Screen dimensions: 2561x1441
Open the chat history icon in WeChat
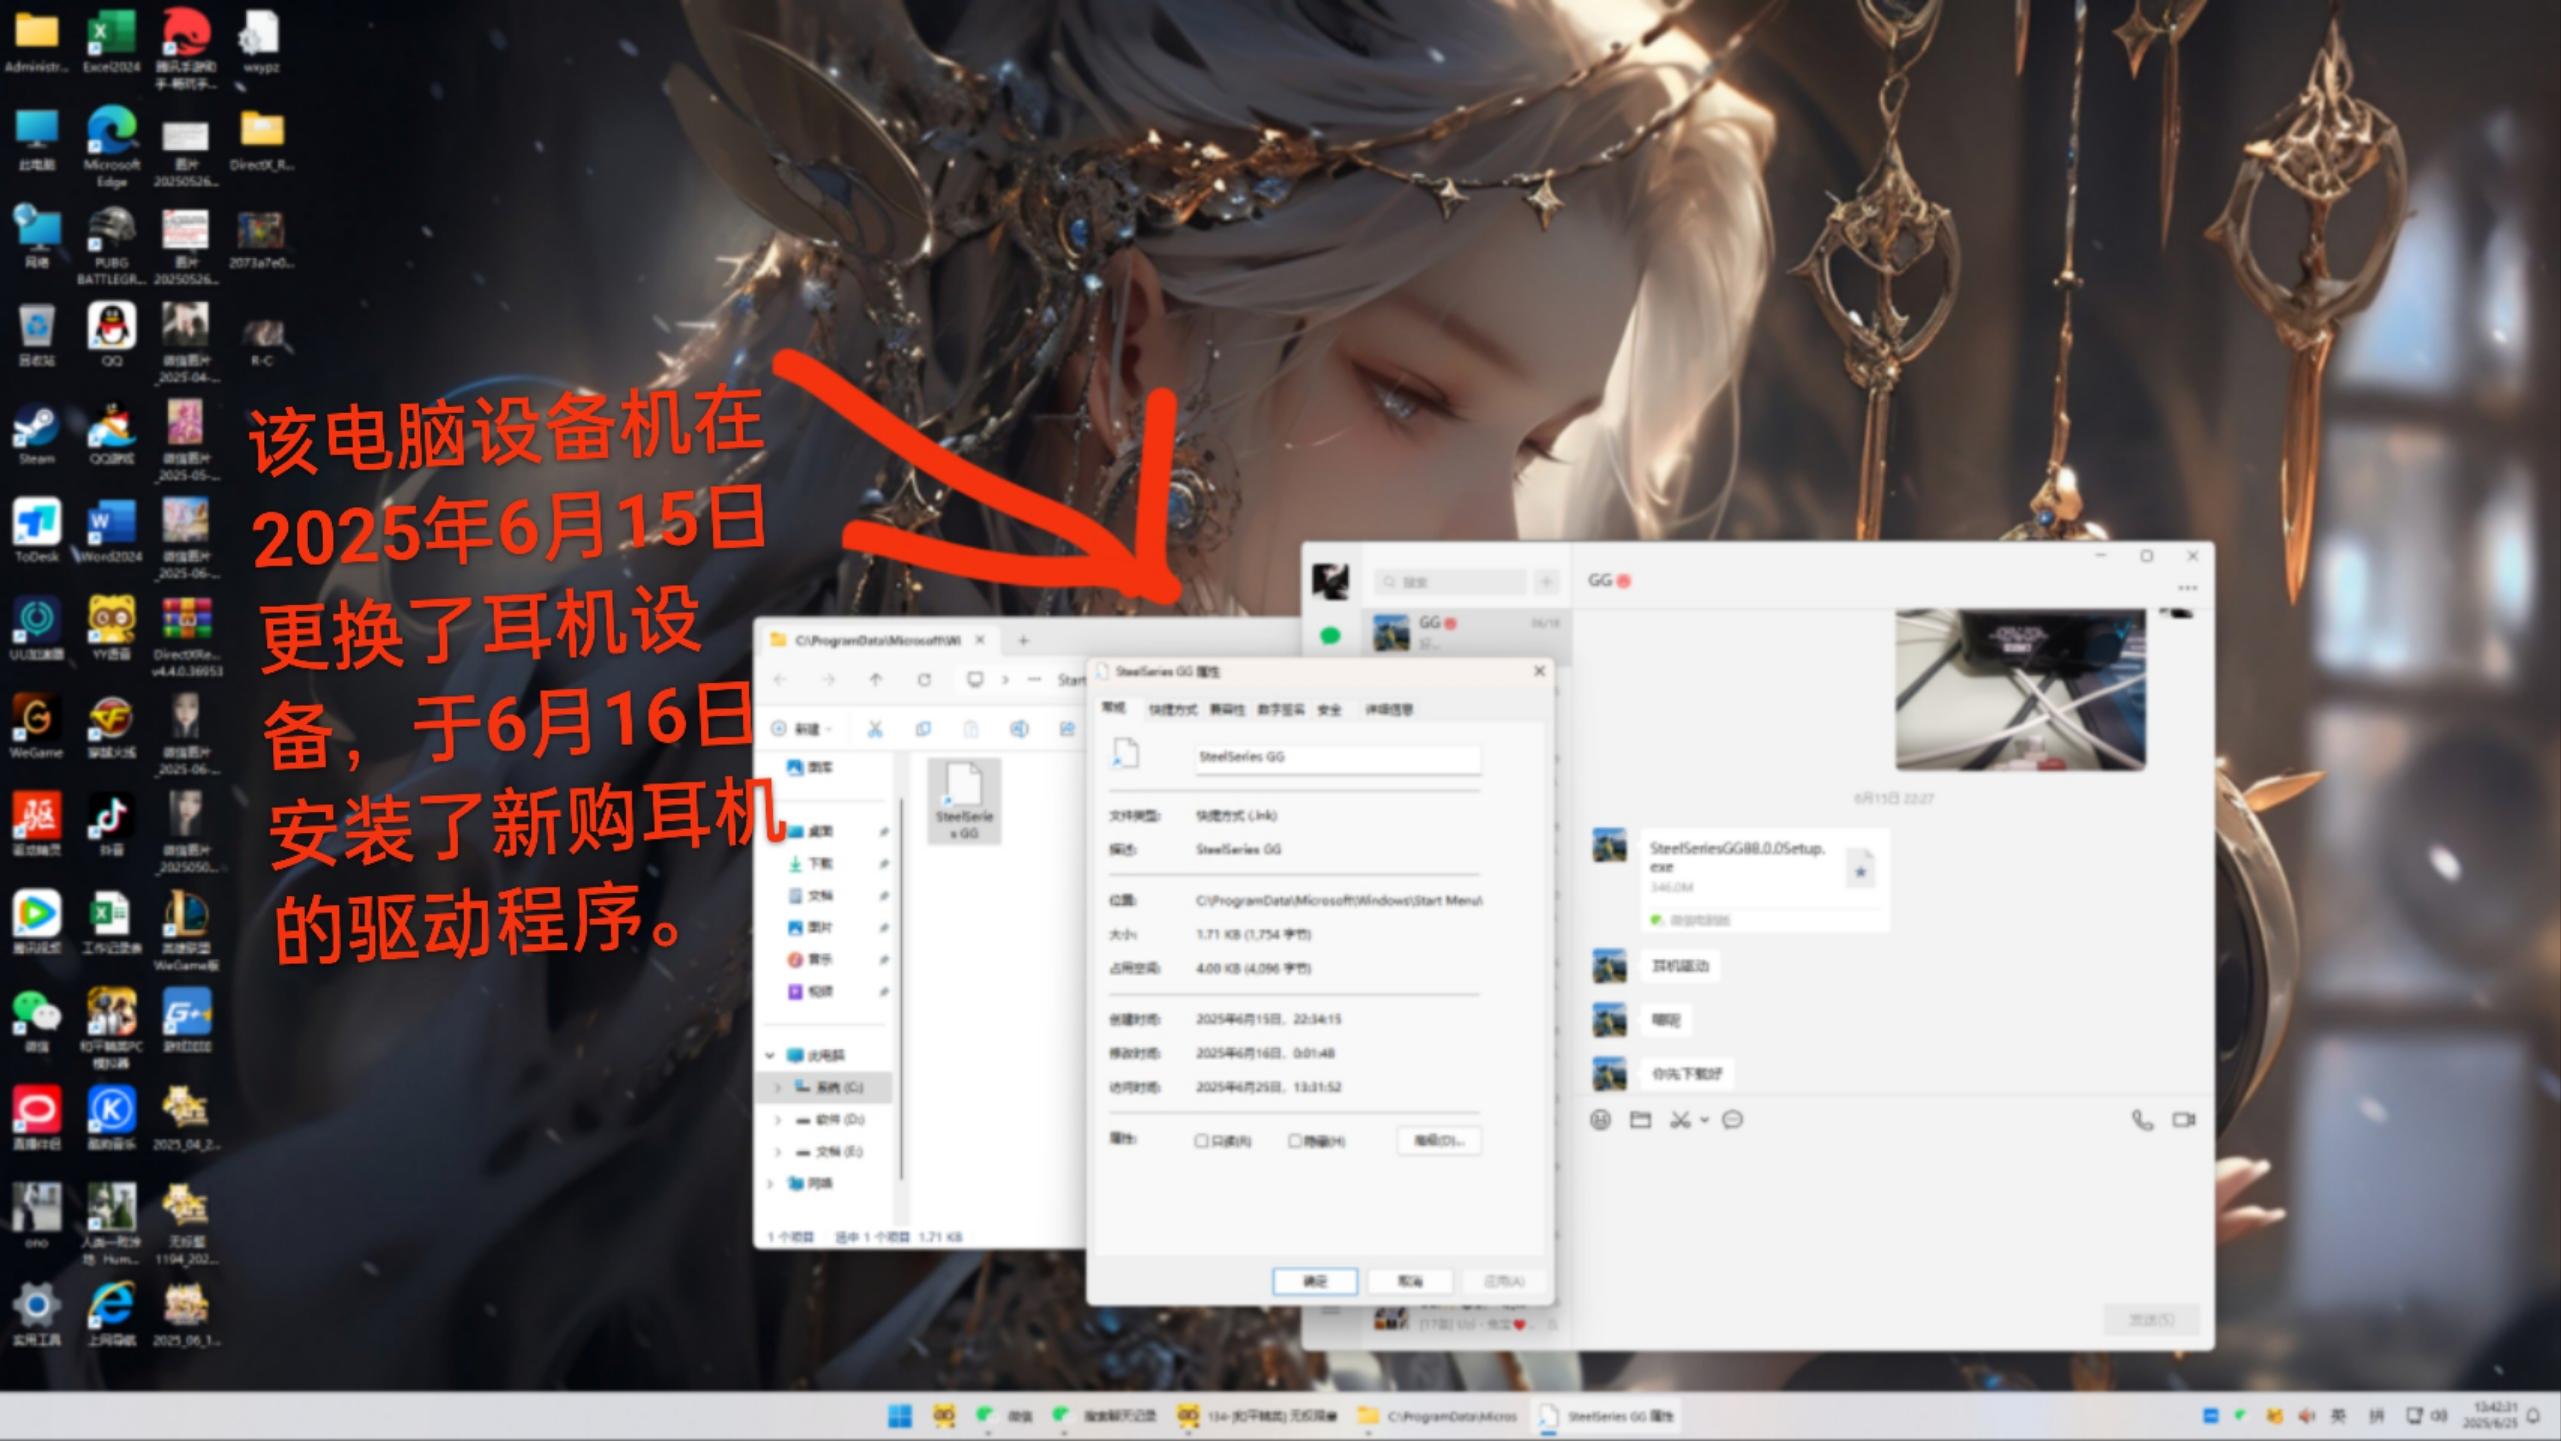tap(1733, 1120)
